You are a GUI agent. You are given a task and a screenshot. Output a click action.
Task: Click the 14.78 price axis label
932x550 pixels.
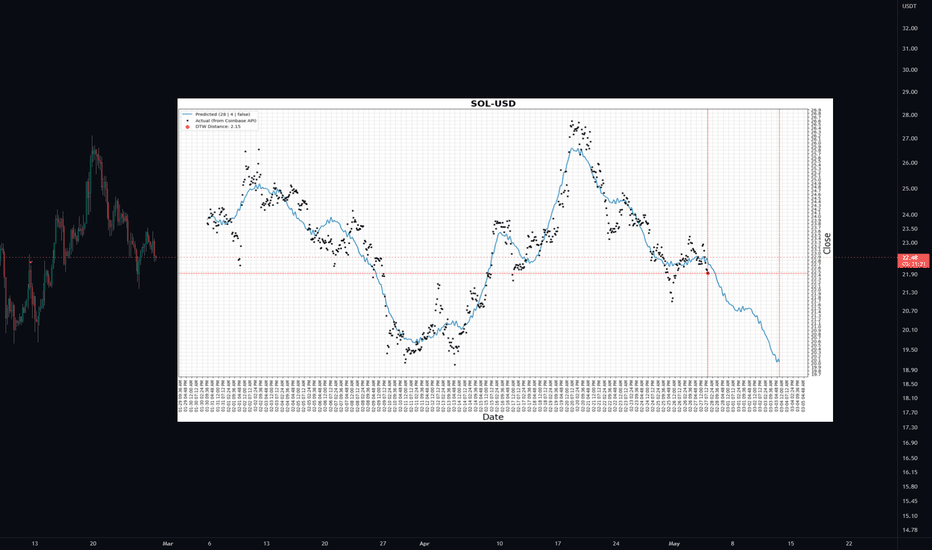click(909, 530)
